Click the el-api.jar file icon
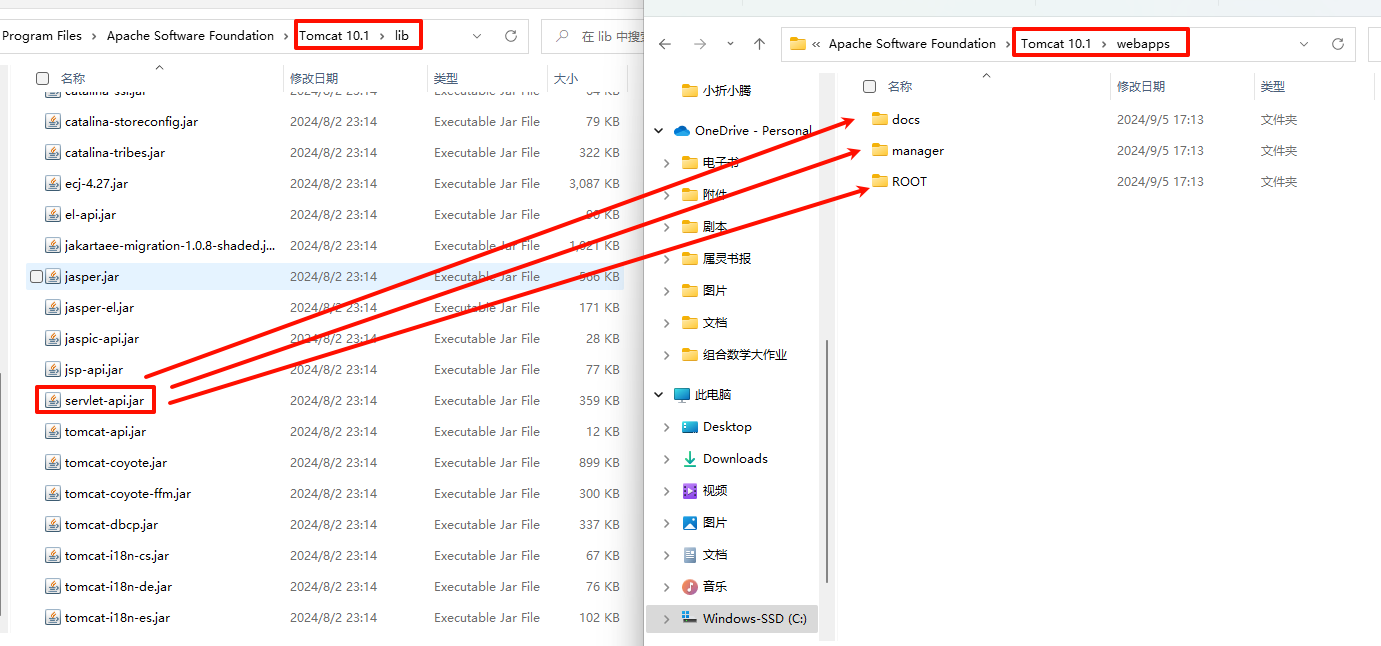 [x=53, y=215]
